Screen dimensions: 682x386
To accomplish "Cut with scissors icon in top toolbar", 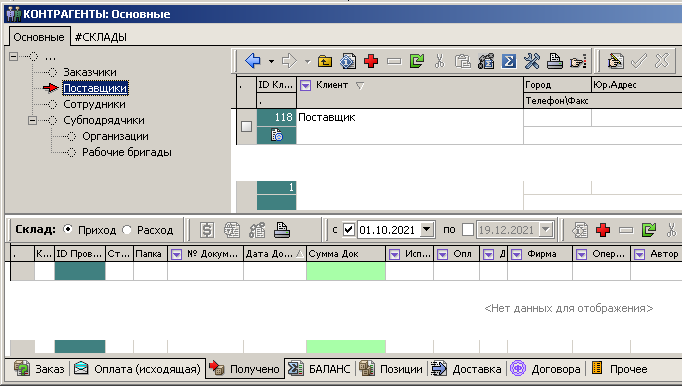I will [x=440, y=61].
